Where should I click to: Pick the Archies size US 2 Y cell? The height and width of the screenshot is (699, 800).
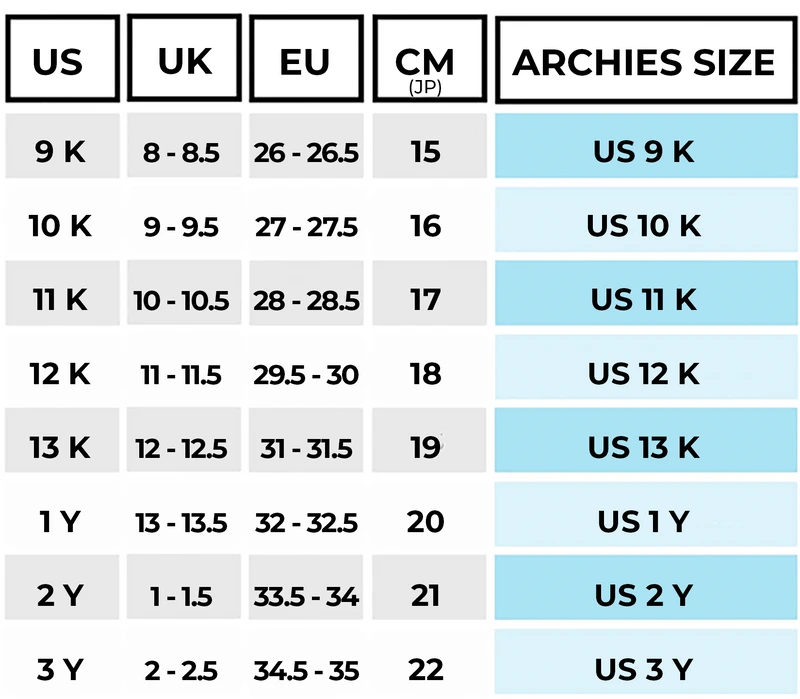[x=644, y=595]
